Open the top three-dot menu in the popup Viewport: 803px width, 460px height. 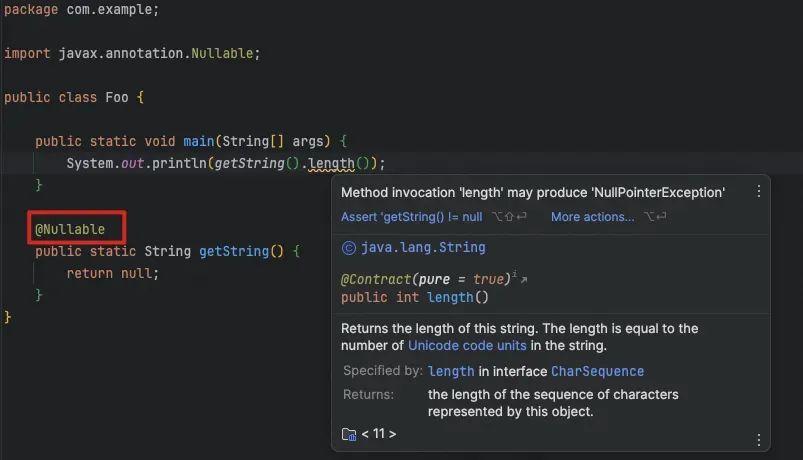[x=758, y=192]
